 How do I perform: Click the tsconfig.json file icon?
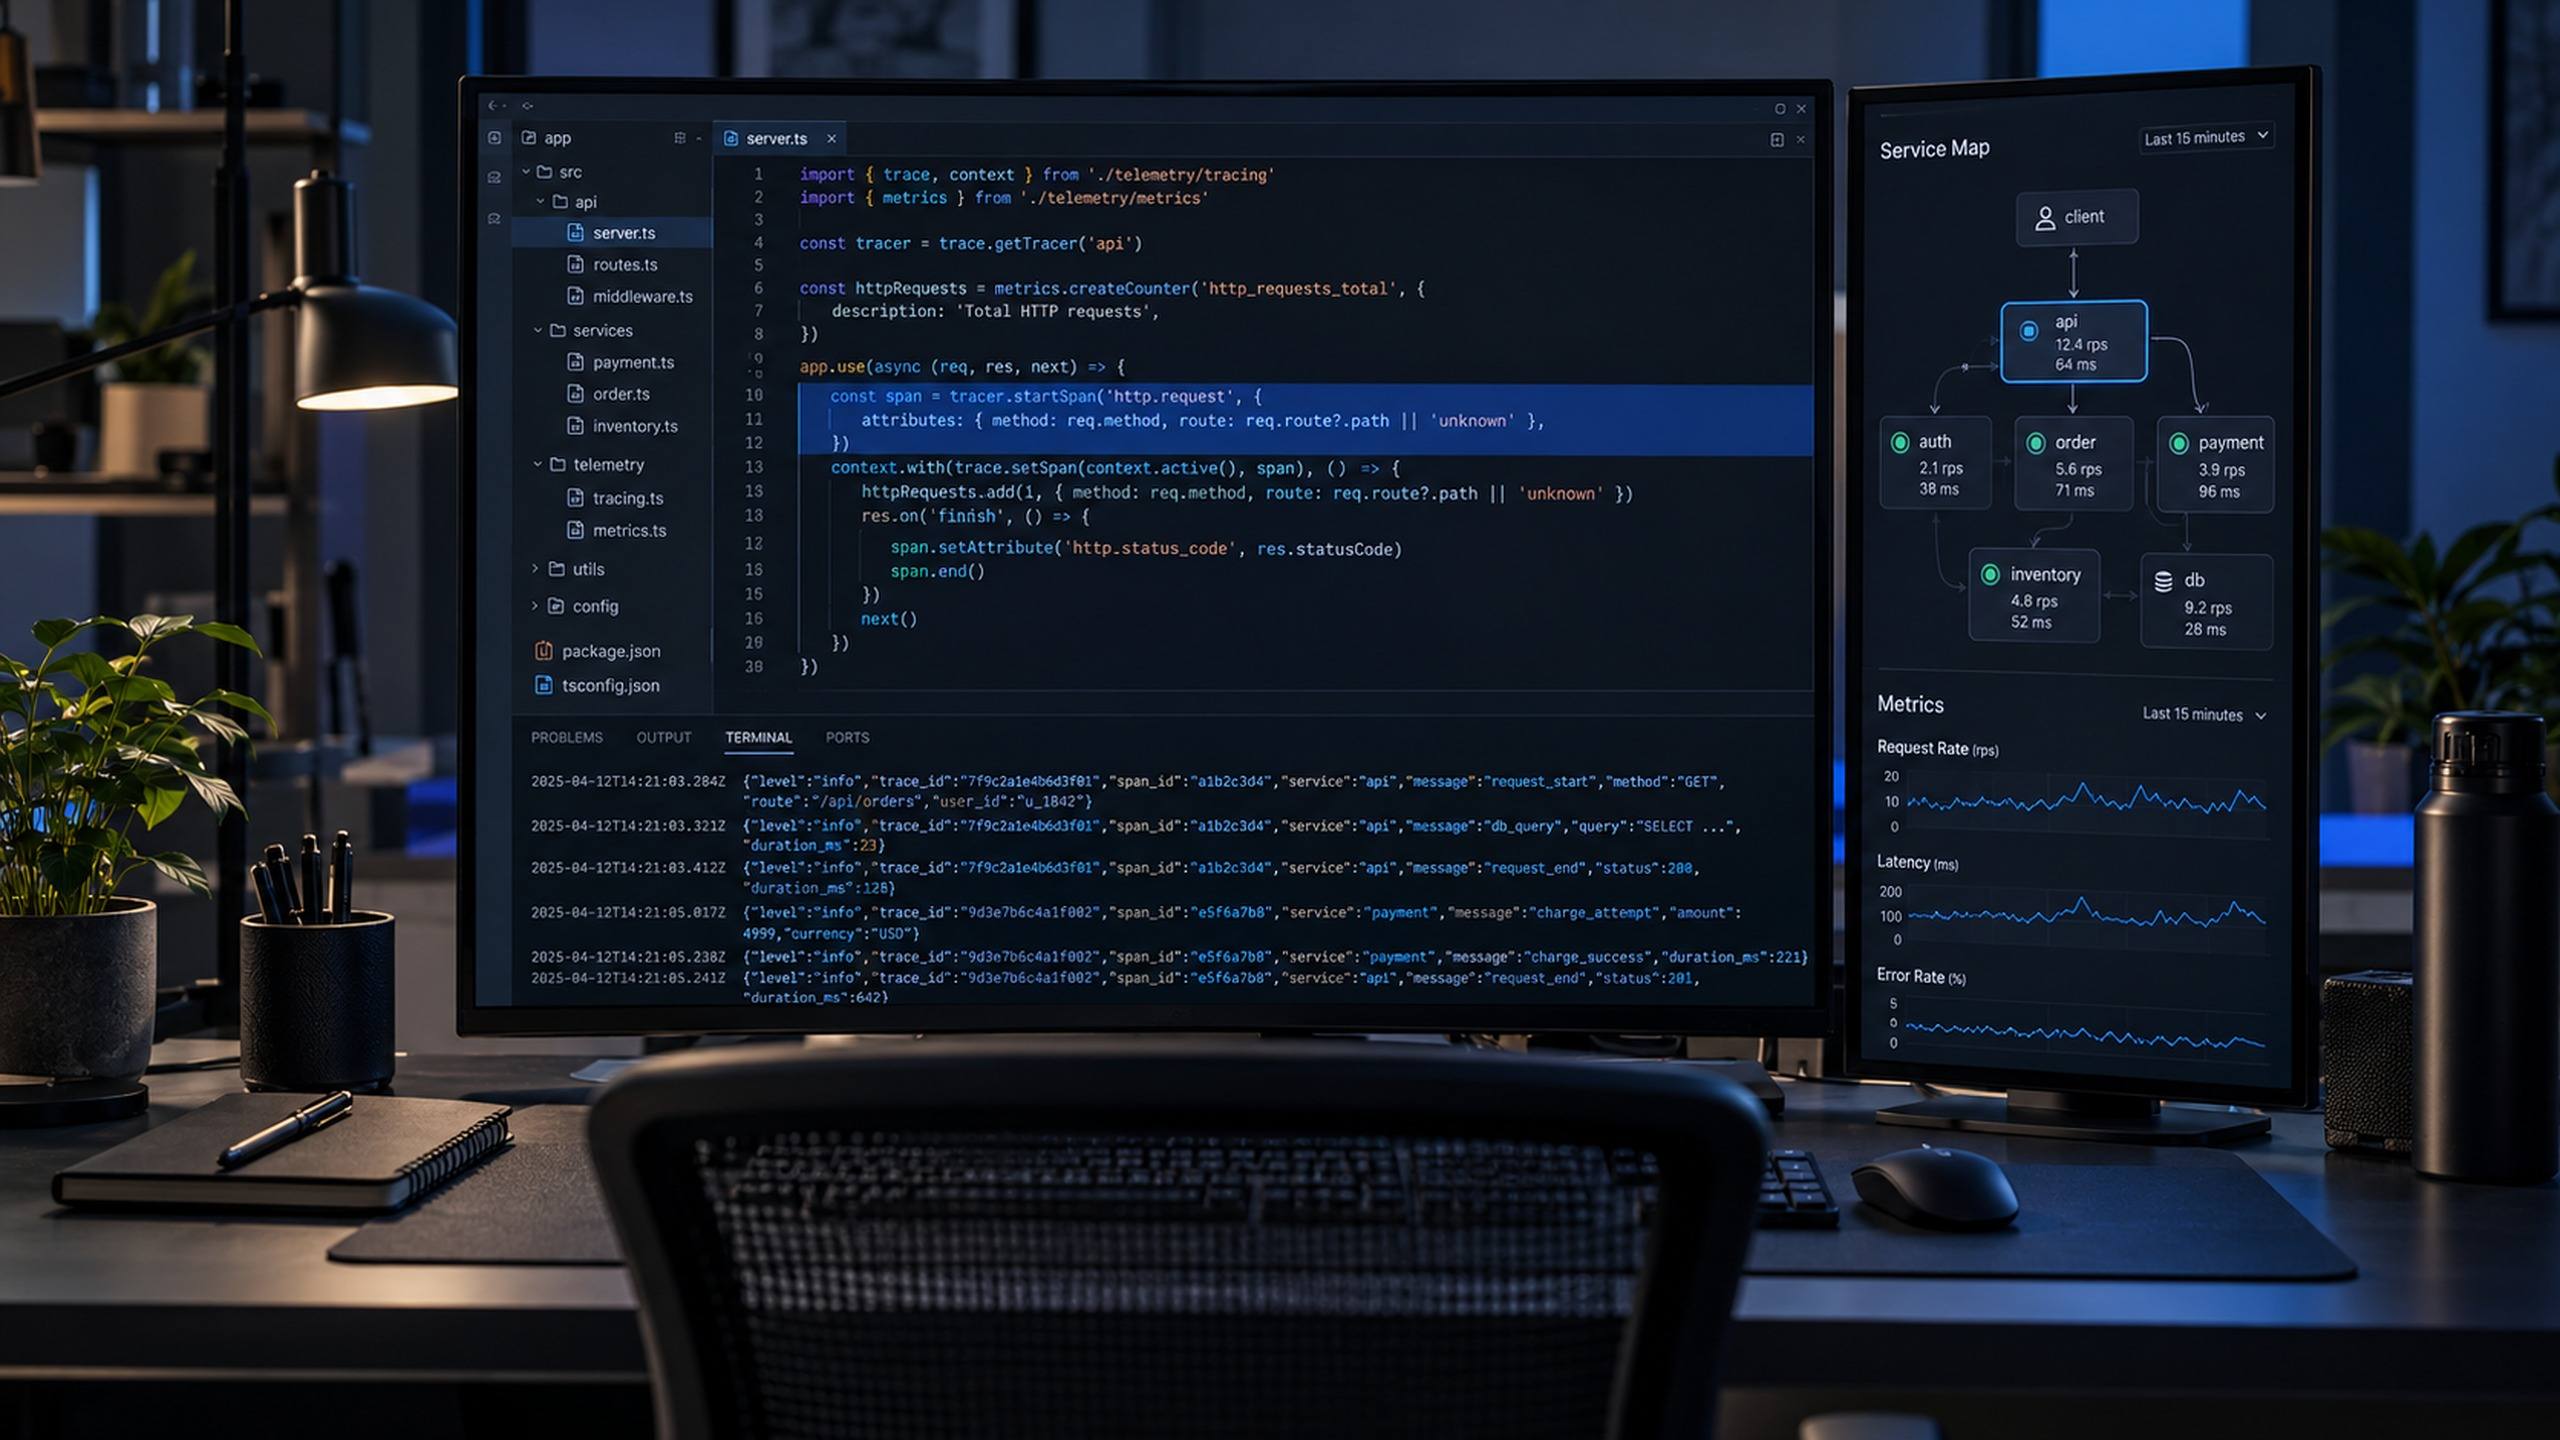point(544,685)
